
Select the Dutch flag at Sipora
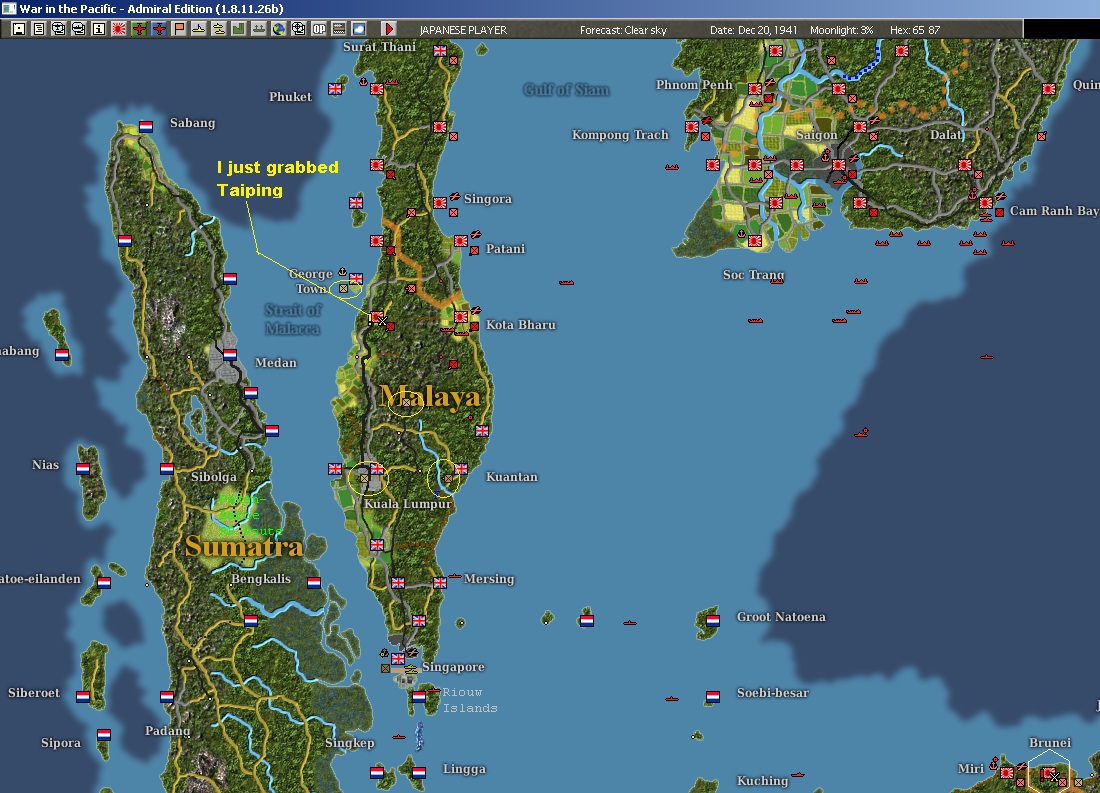point(104,735)
